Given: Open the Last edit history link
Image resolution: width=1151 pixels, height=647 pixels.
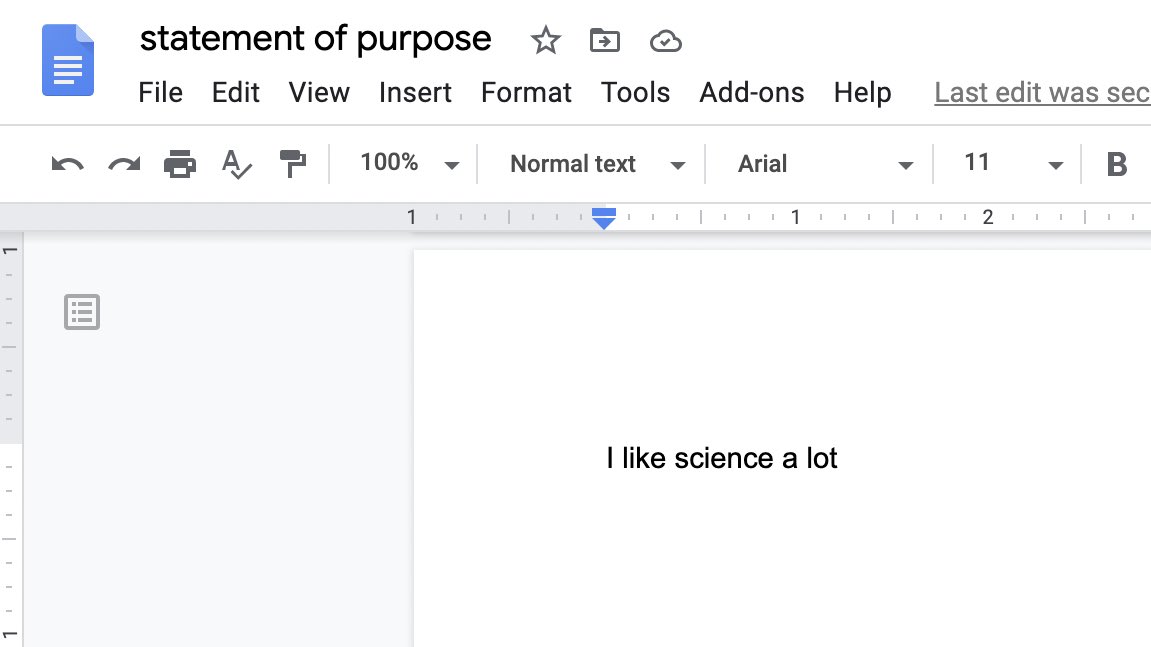Looking at the screenshot, I should [1042, 93].
